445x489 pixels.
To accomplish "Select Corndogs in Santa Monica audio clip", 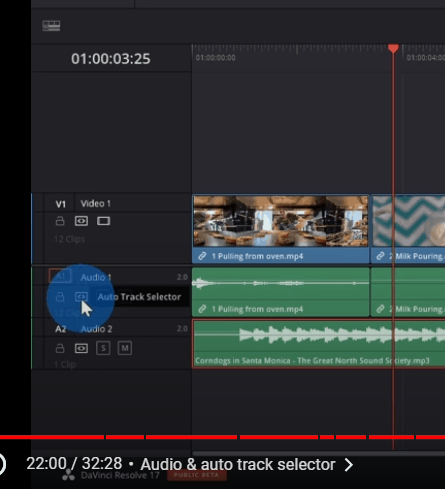I will 319,343.
